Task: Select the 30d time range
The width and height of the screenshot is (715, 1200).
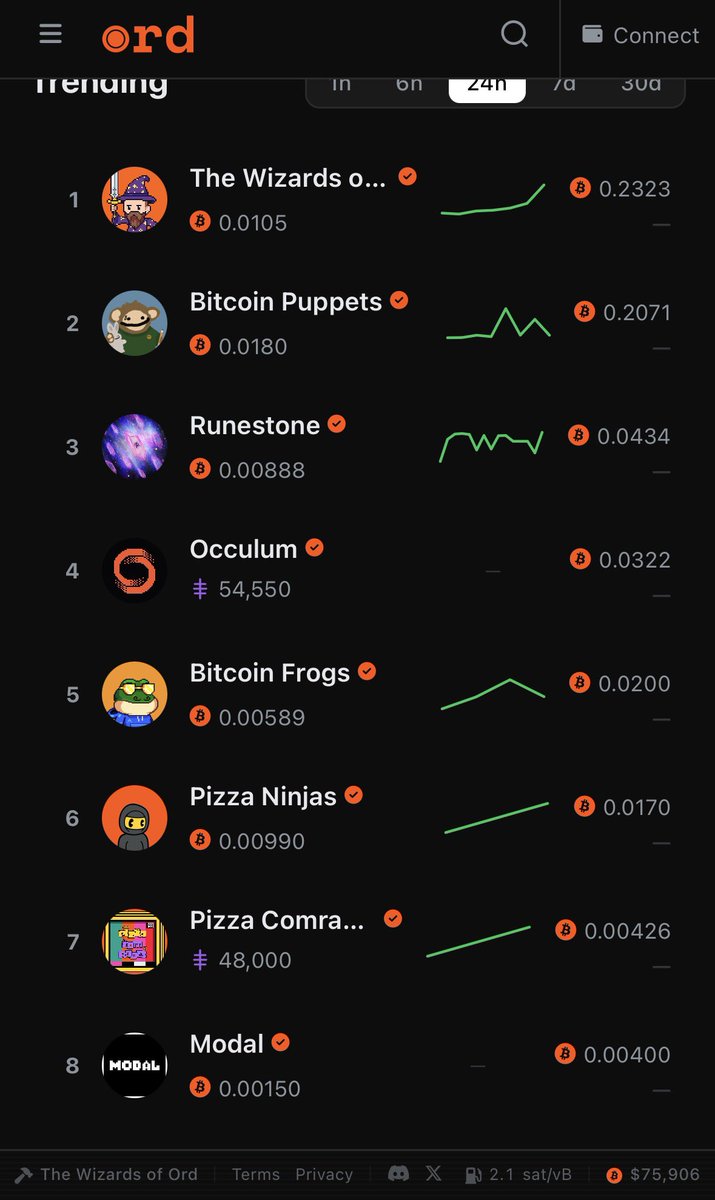Action: click(x=641, y=85)
